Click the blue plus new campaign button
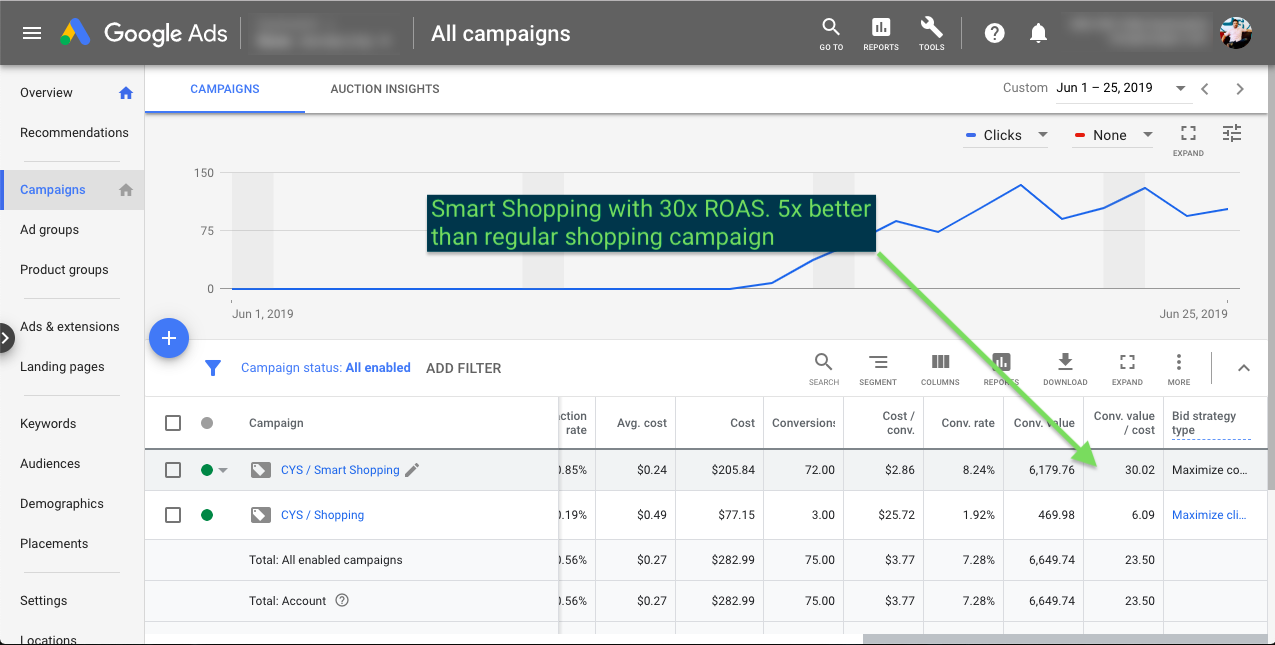The image size is (1275, 645). click(x=169, y=339)
